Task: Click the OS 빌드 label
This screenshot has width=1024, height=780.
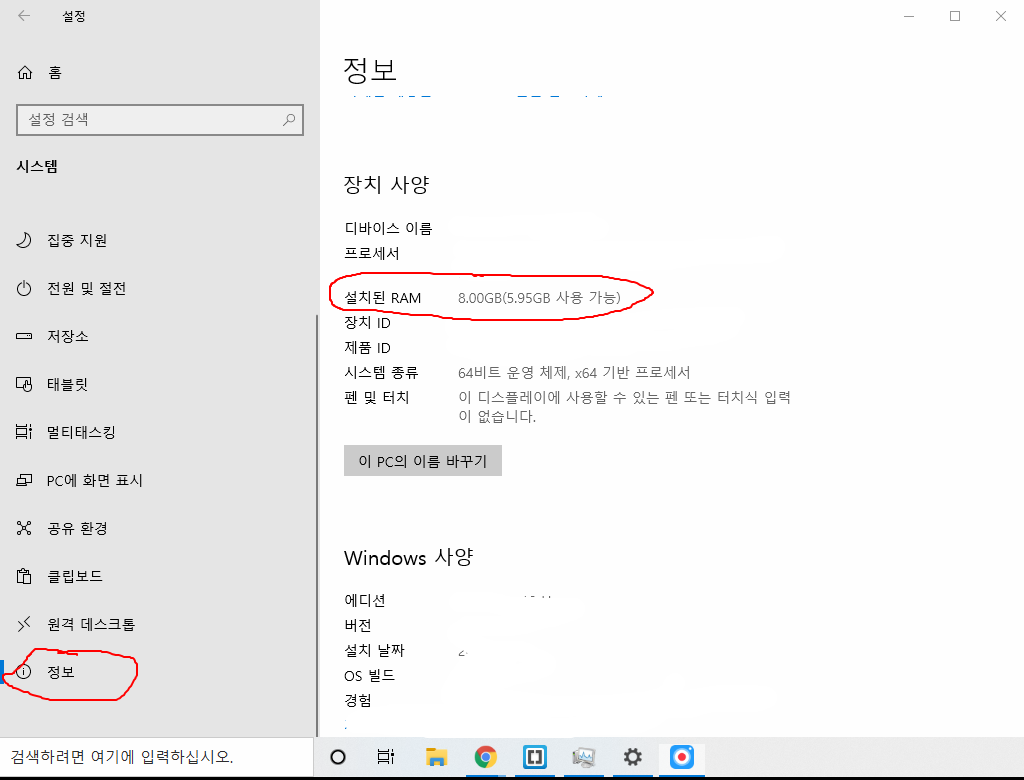Action: [x=369, y=675]
